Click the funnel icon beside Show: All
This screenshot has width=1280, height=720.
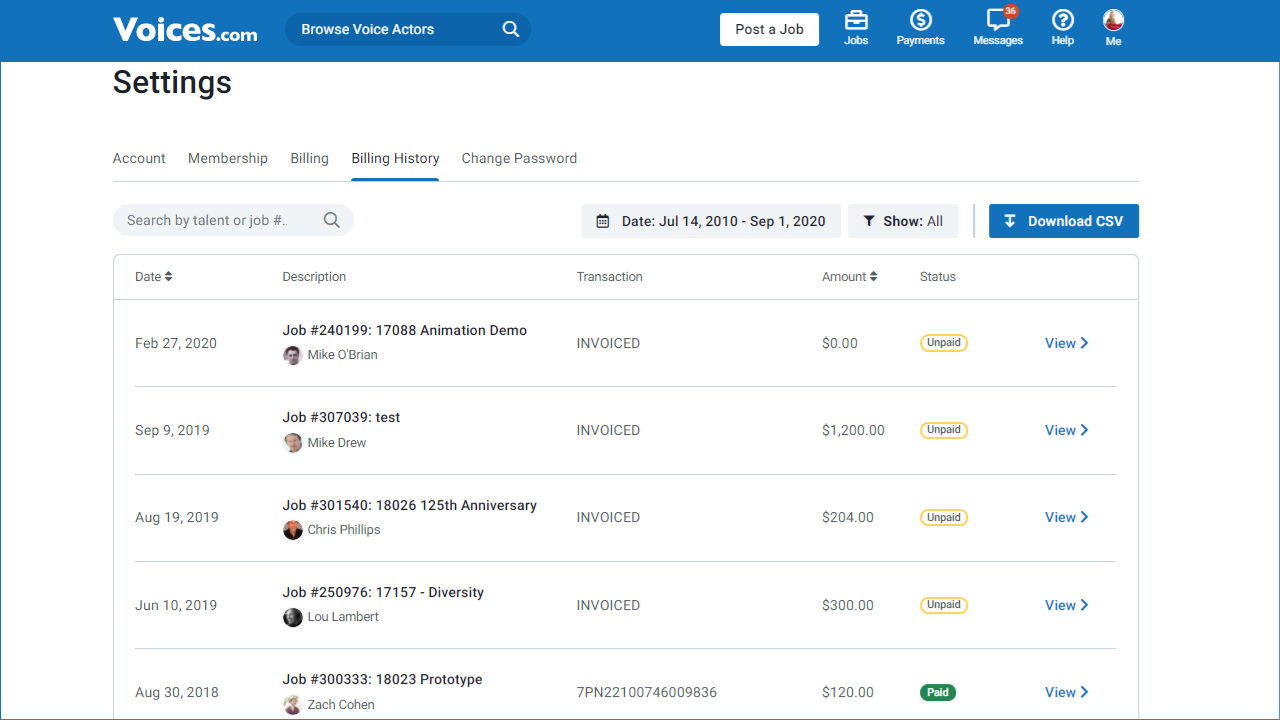(869, 220)
